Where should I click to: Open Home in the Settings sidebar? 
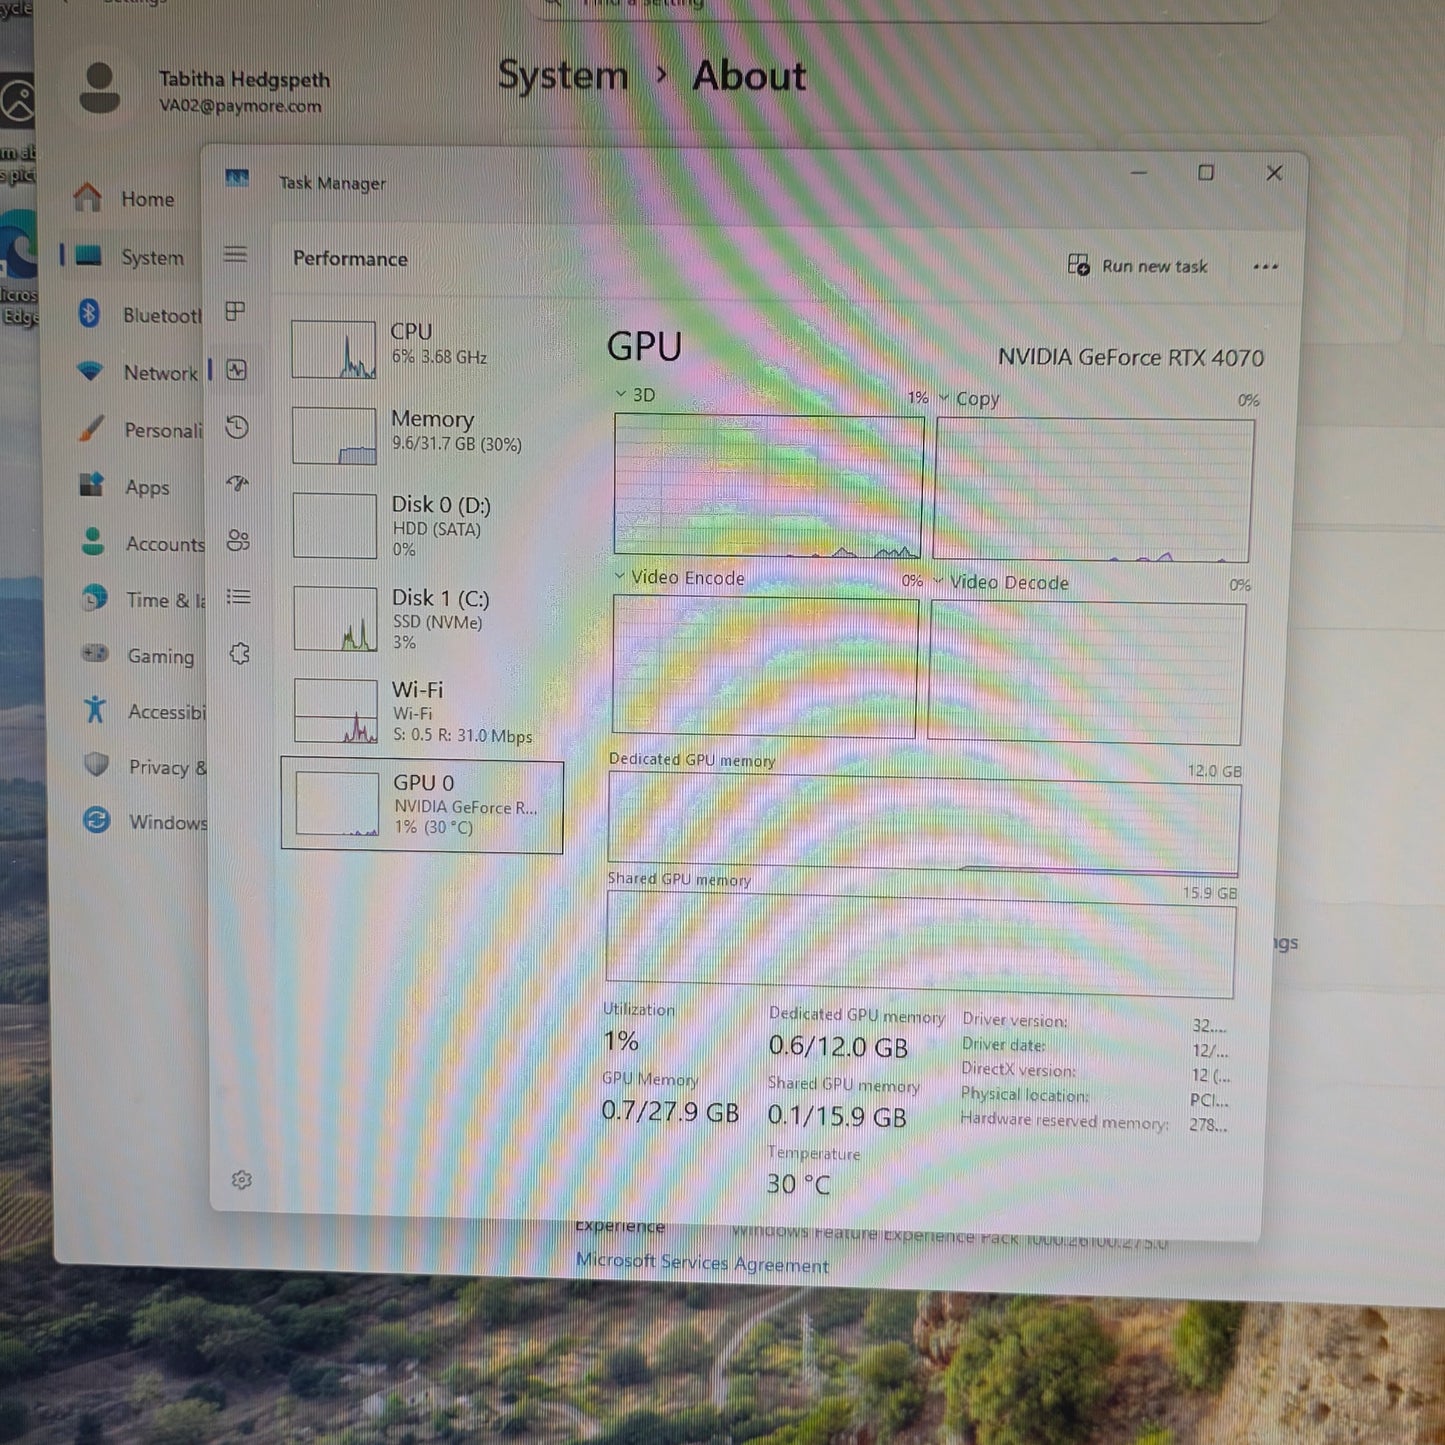[x=146, y=199]
